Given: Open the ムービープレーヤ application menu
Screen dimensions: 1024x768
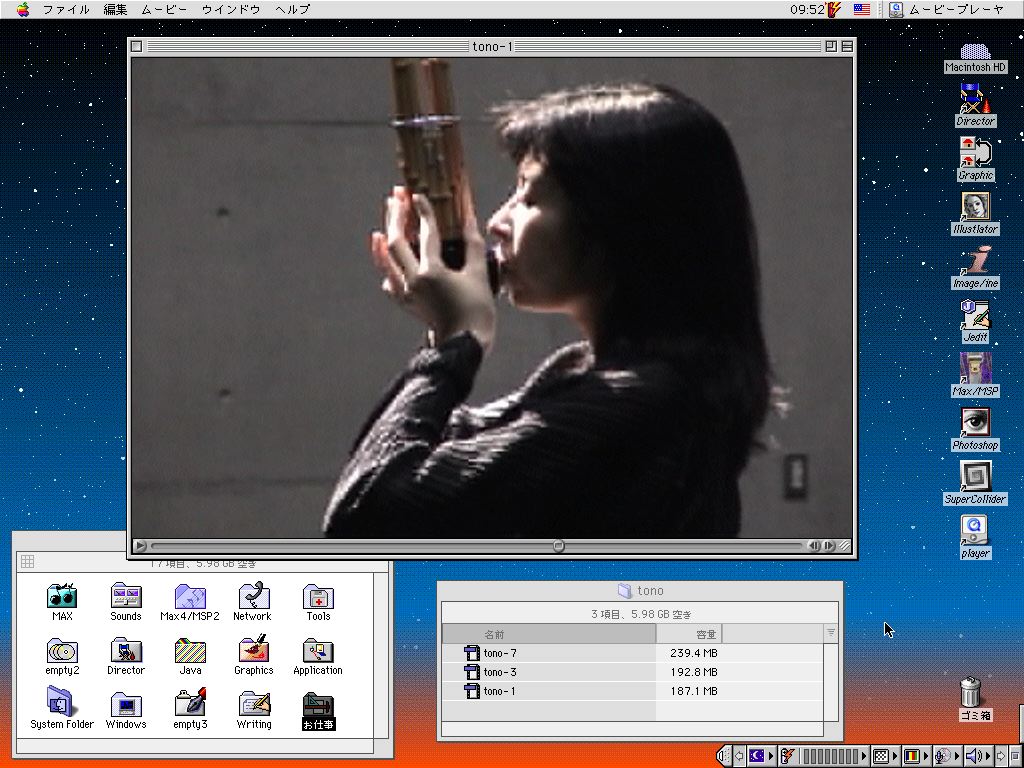Looking at the screenshot, I should (945, 9).
